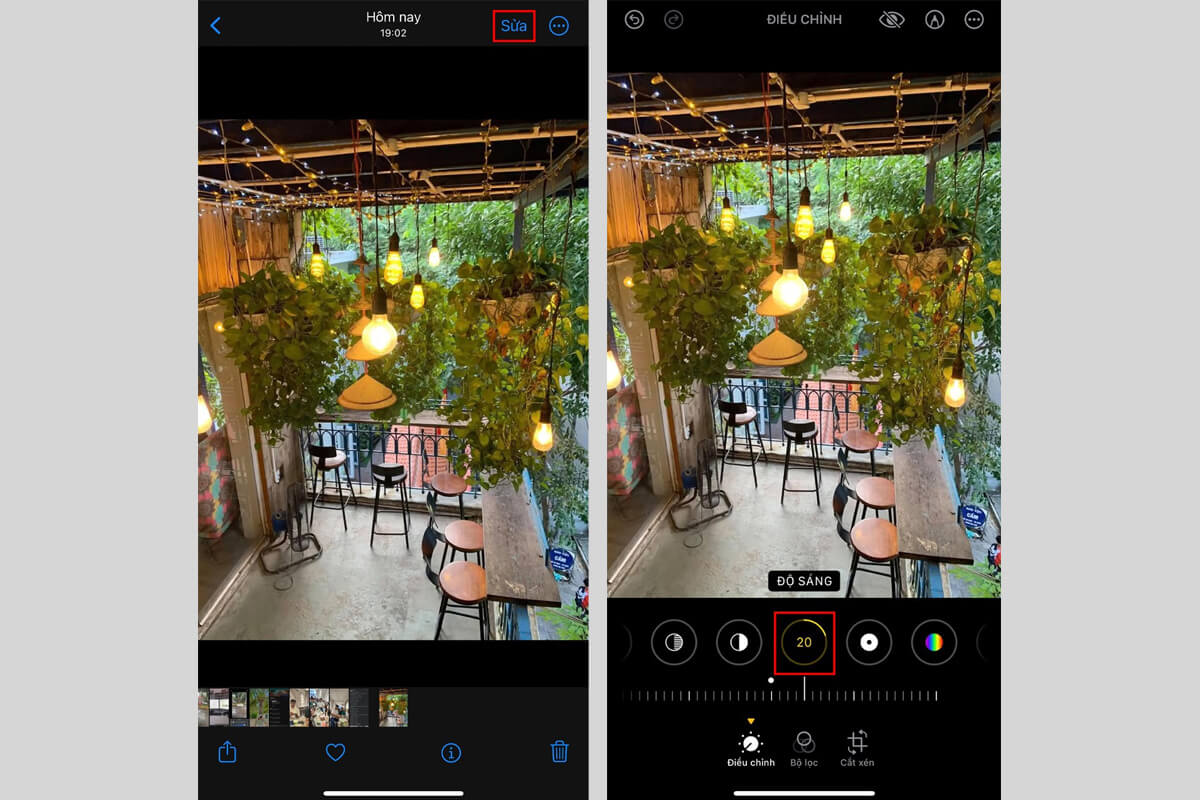Viewport: 1200px width, 800px height.
Task: Open more options in the photo viewer
Action: tap(559, 26)
